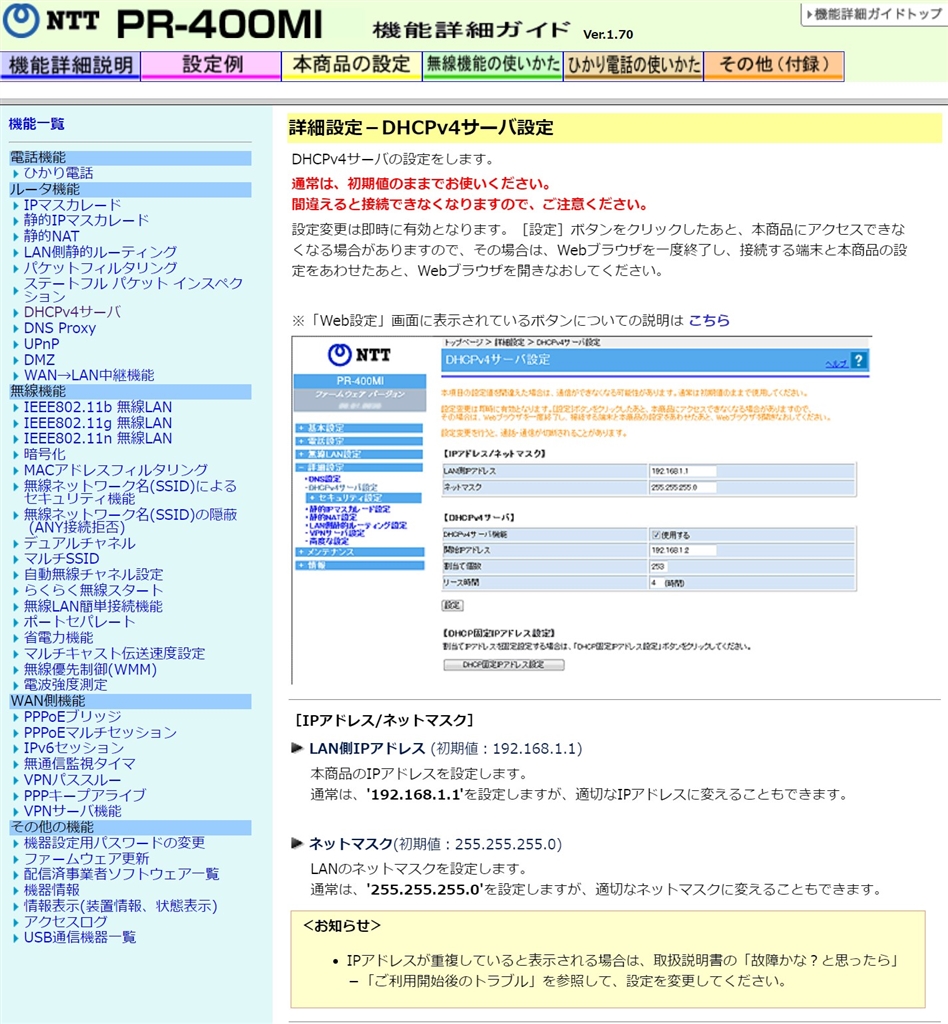Viewport: 948px width, 1024px height.
Task: Open PPPoEブリッジ sidebar link
Action: tap(72, 716)
